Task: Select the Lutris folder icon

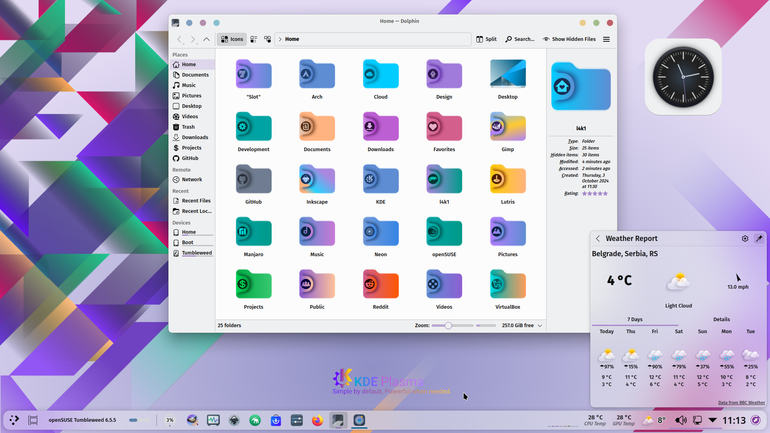Action: click(x=508, y=179)
